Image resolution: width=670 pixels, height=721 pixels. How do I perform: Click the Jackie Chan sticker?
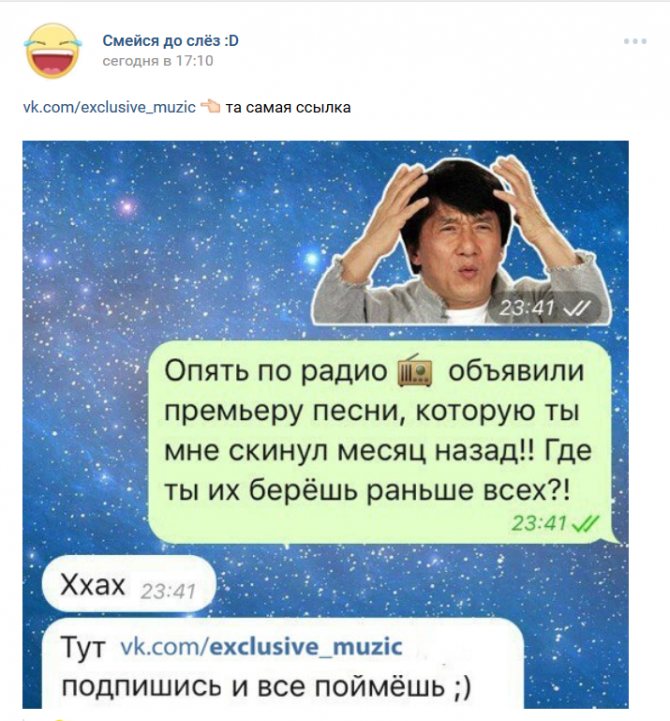pyautogui.click(x=462, y=240)
